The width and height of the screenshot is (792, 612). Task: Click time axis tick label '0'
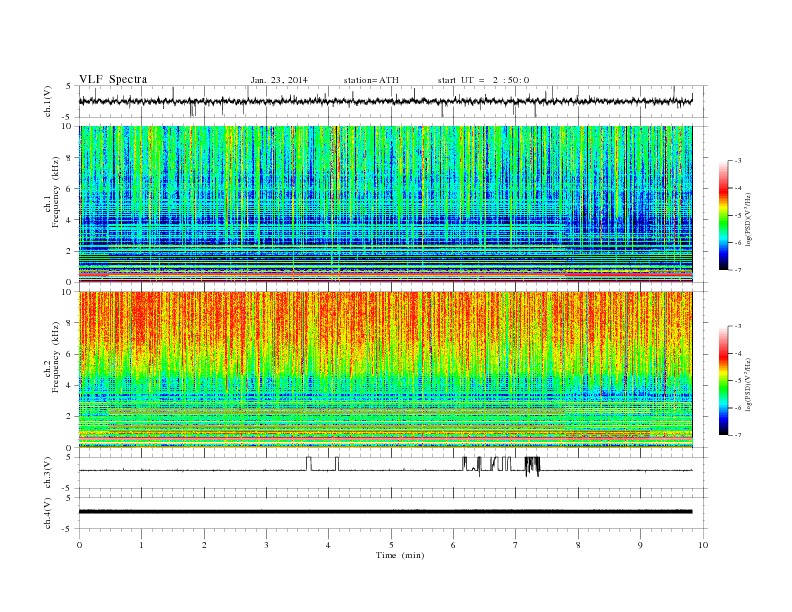(x=79, y=545)
